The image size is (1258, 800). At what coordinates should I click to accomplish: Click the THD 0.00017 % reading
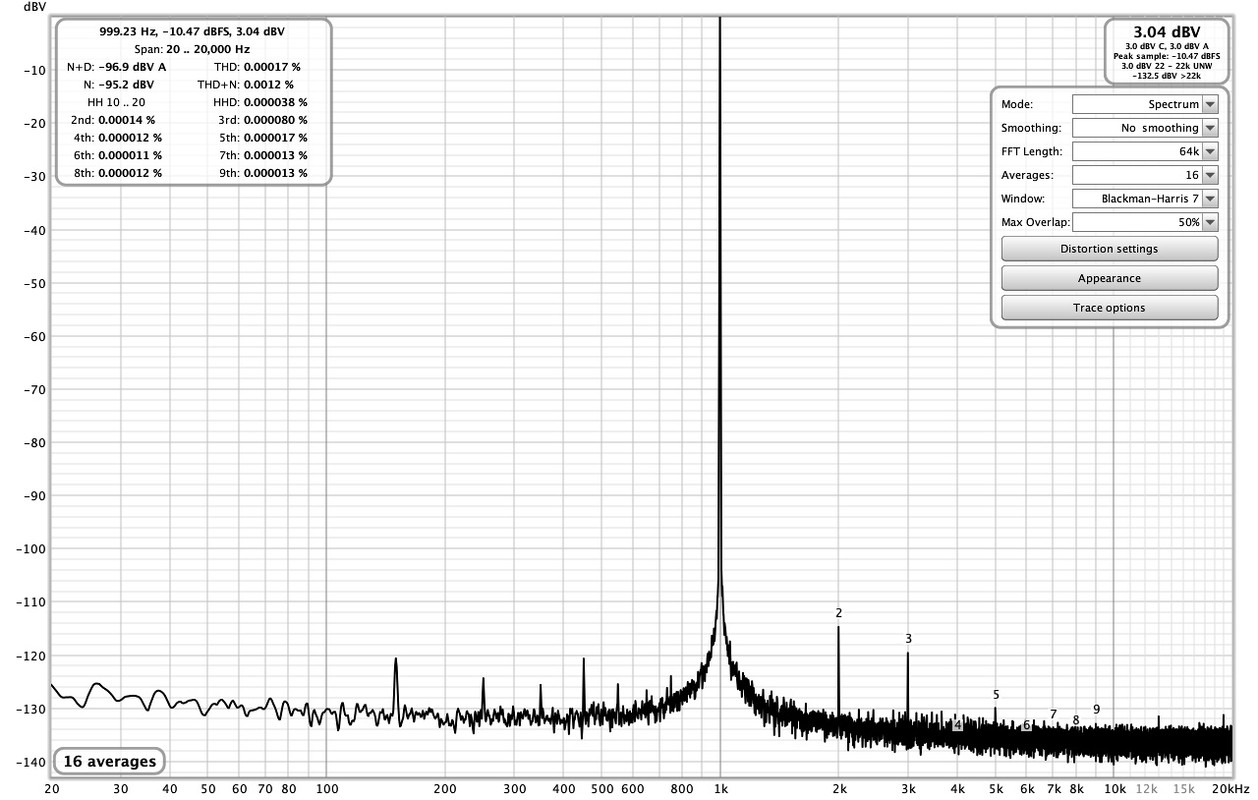[x=257, y=67]
